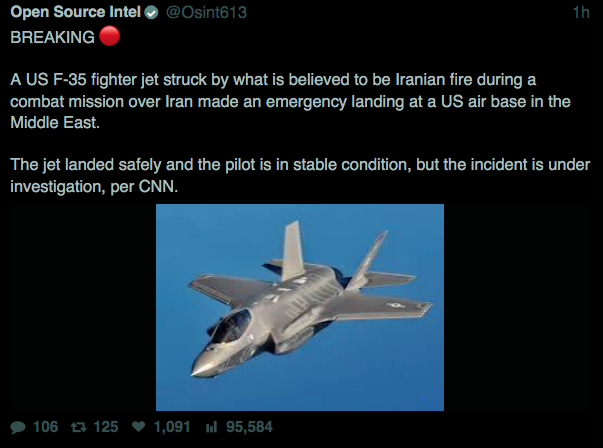The height and width of the screenshot is (448, 603).
Task: Click the 125 retweets count
Action: pos(105,427)
